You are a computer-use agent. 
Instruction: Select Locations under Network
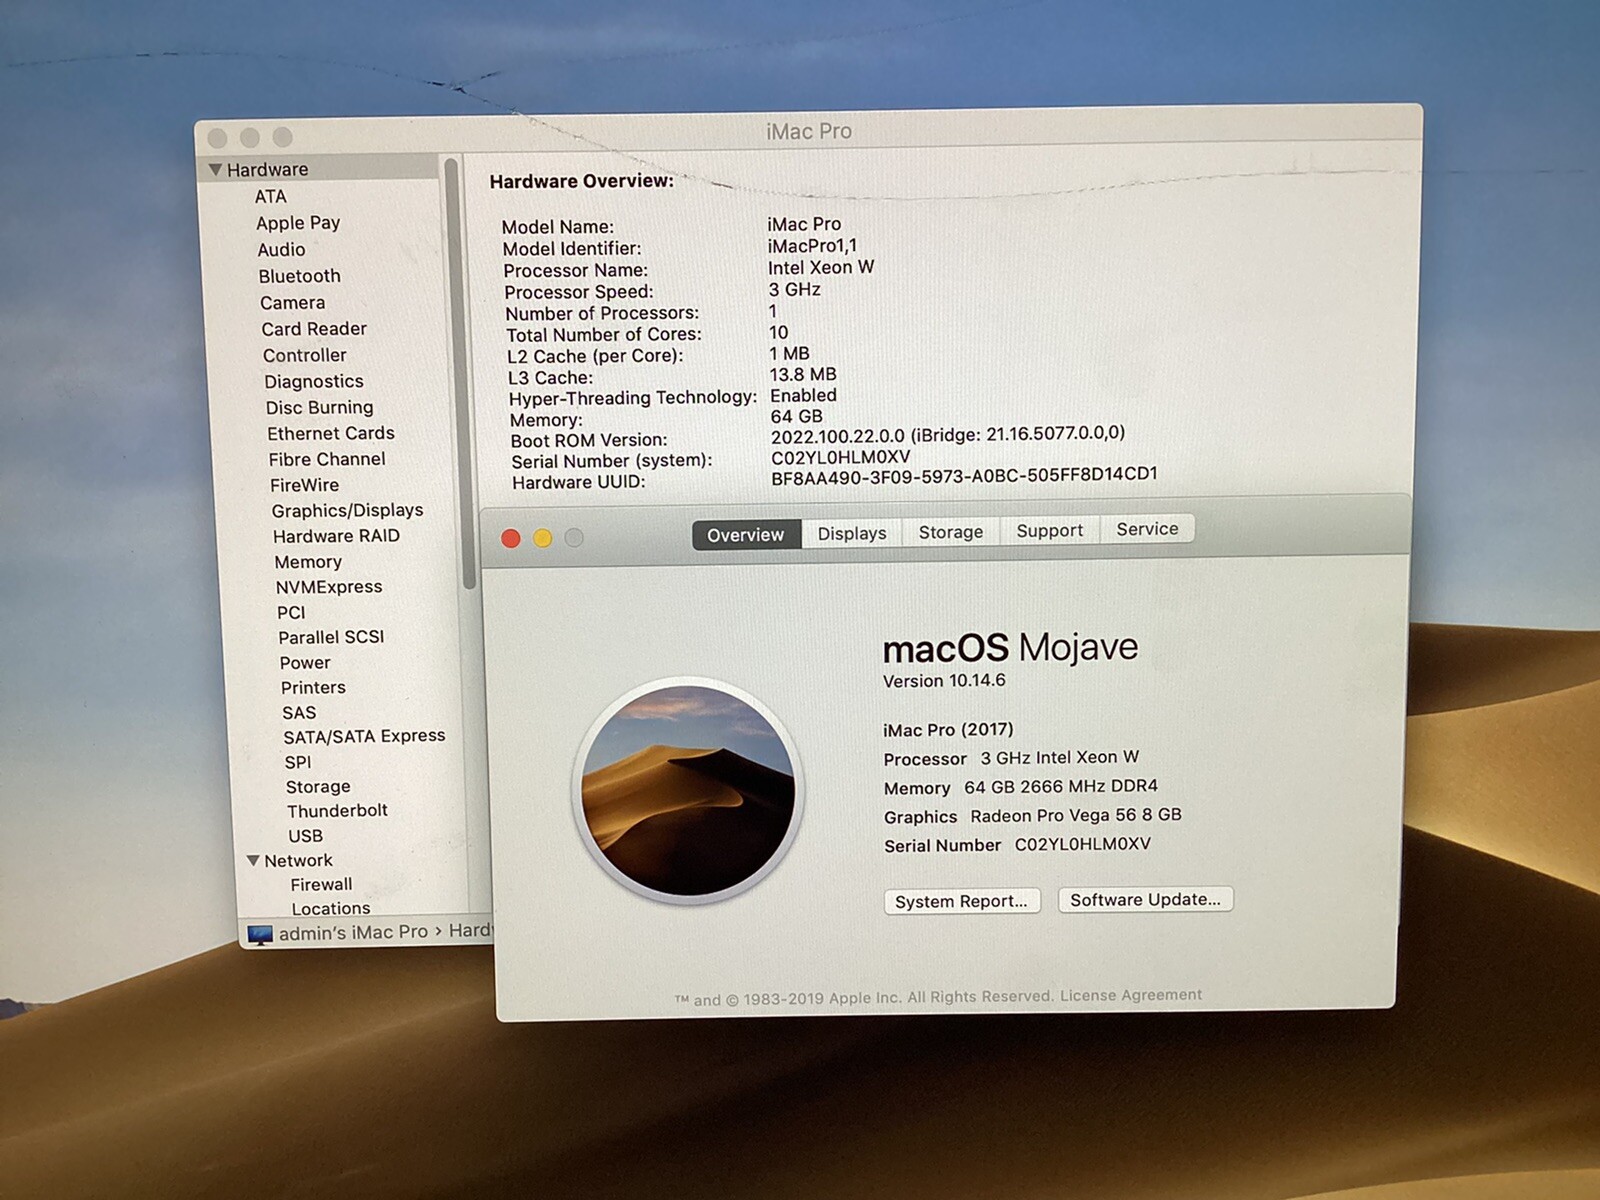(331, 909)
